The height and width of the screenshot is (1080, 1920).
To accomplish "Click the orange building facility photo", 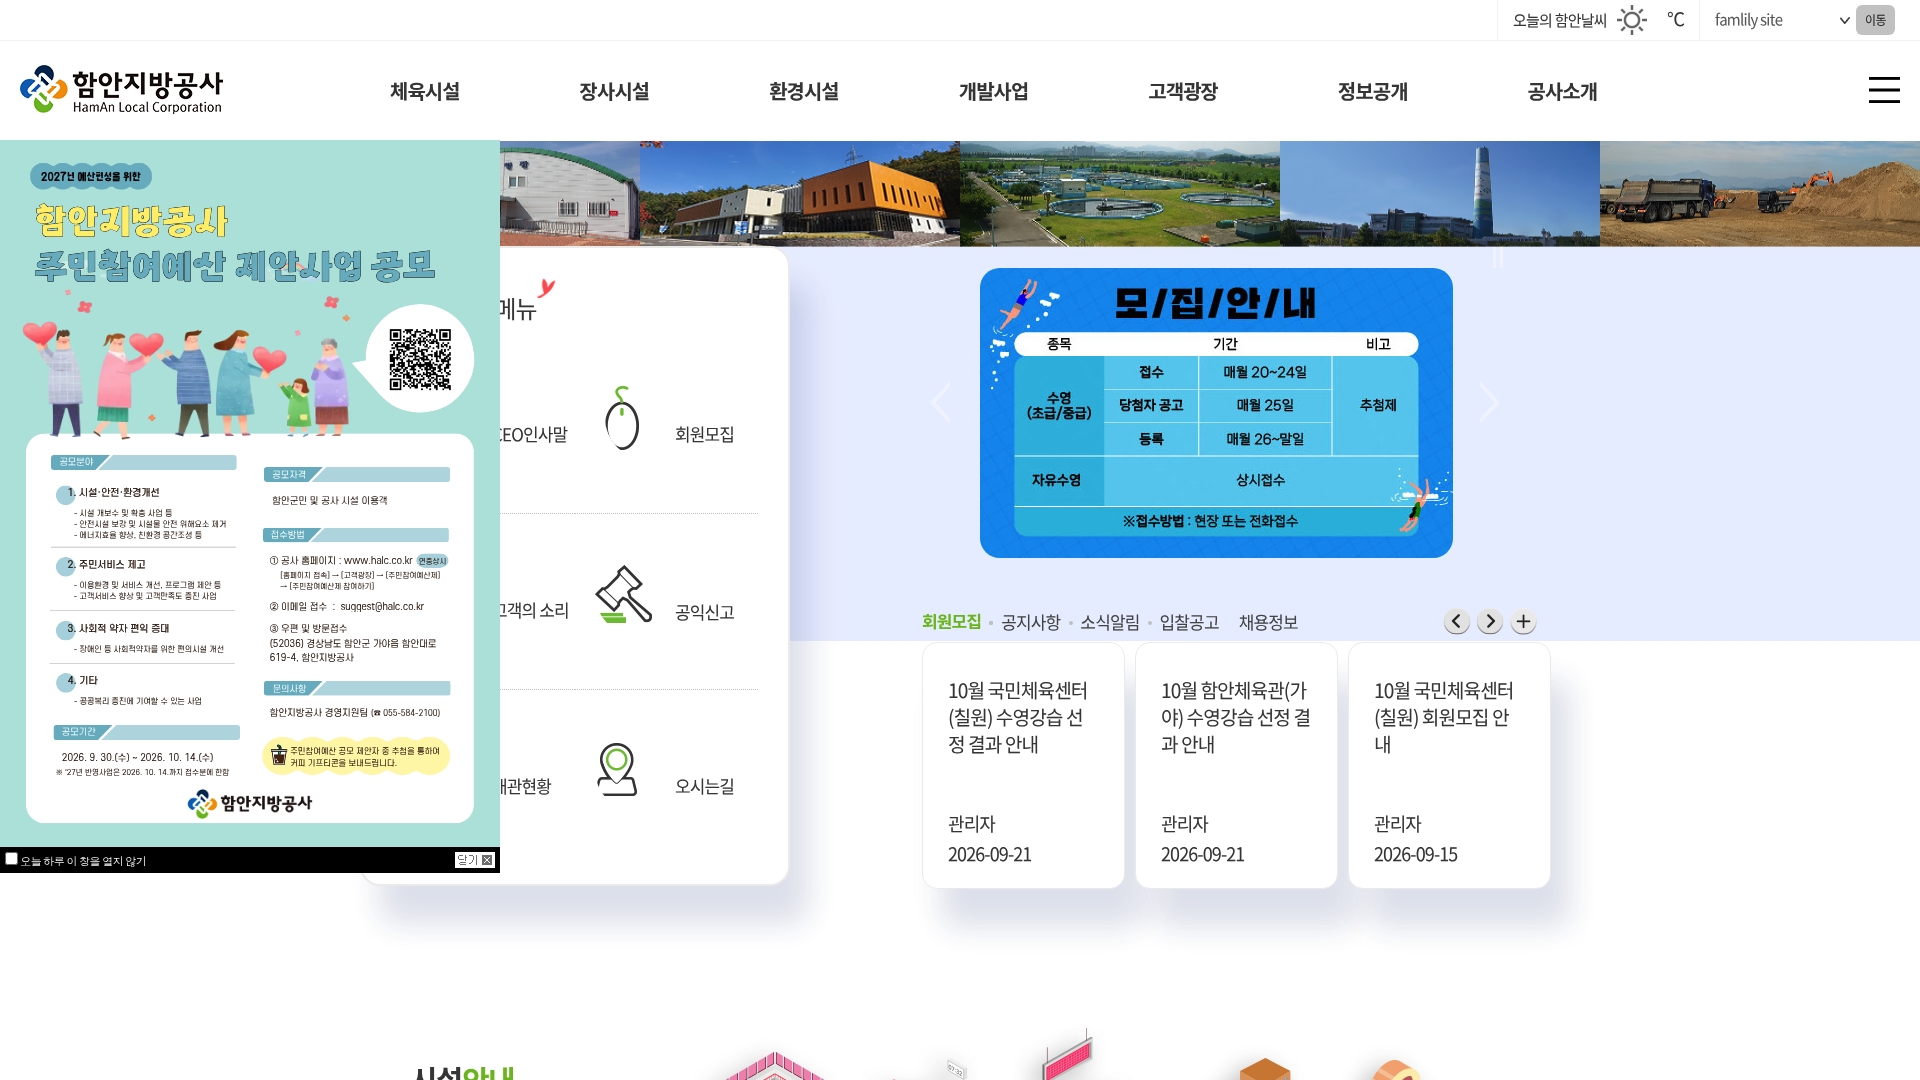I will pyautogui.click(x=800, y=193).
